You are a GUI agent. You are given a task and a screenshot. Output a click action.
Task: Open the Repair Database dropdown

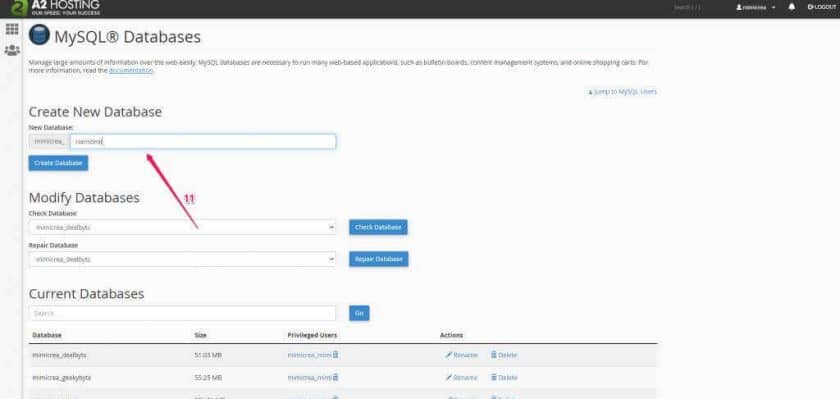point(182,259)
